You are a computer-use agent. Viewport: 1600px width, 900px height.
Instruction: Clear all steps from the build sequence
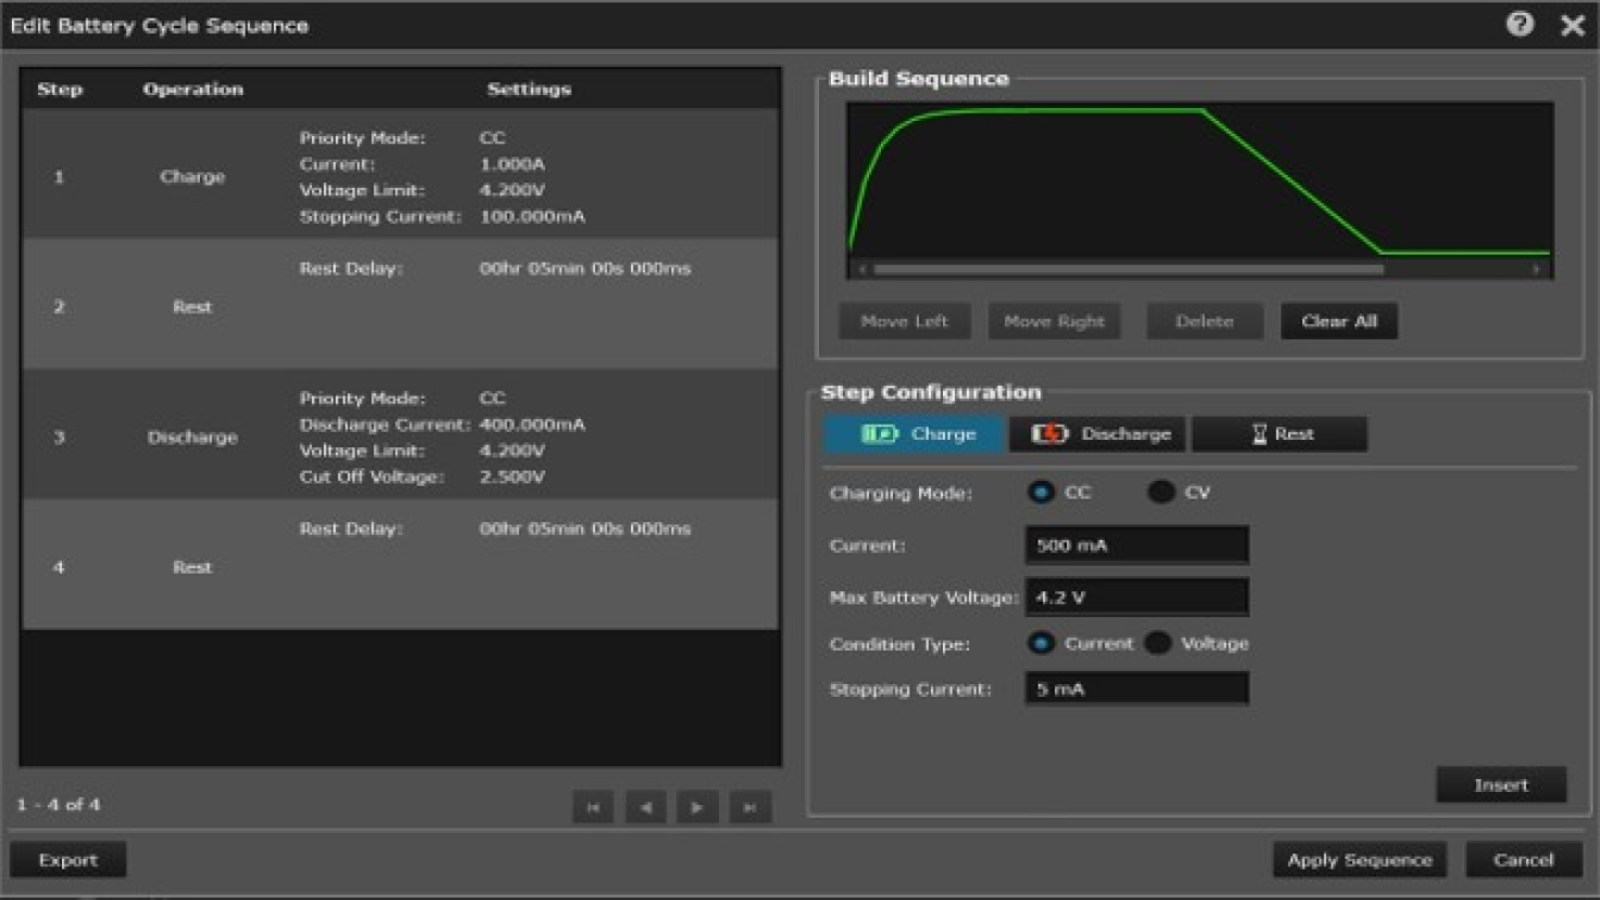[1338, 321]
